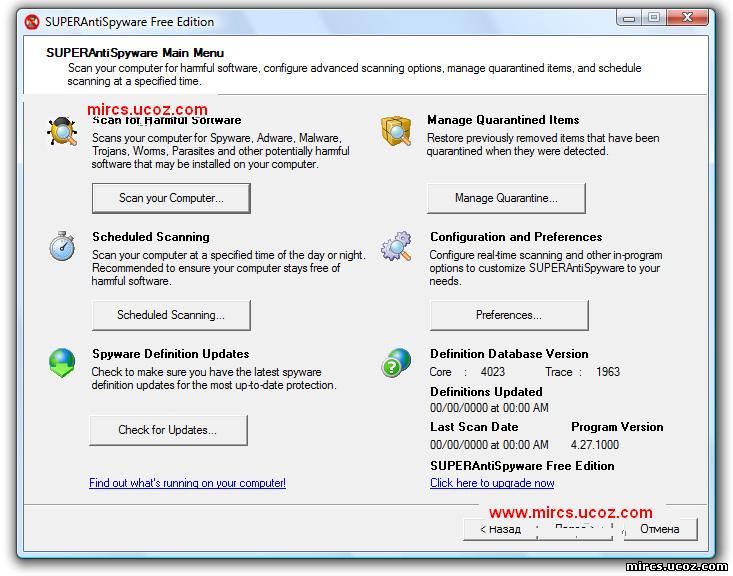Click 'Definition Database Version' heading
The height and width of the screenshot is (576, 733).
tap(509, 354)
